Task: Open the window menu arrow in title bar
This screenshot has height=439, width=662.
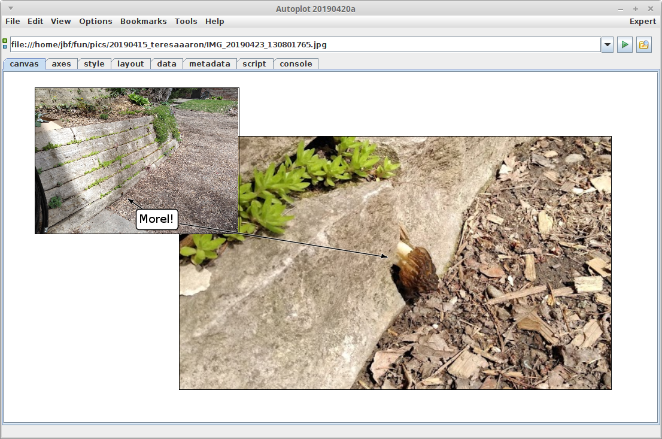Action: 11,8
